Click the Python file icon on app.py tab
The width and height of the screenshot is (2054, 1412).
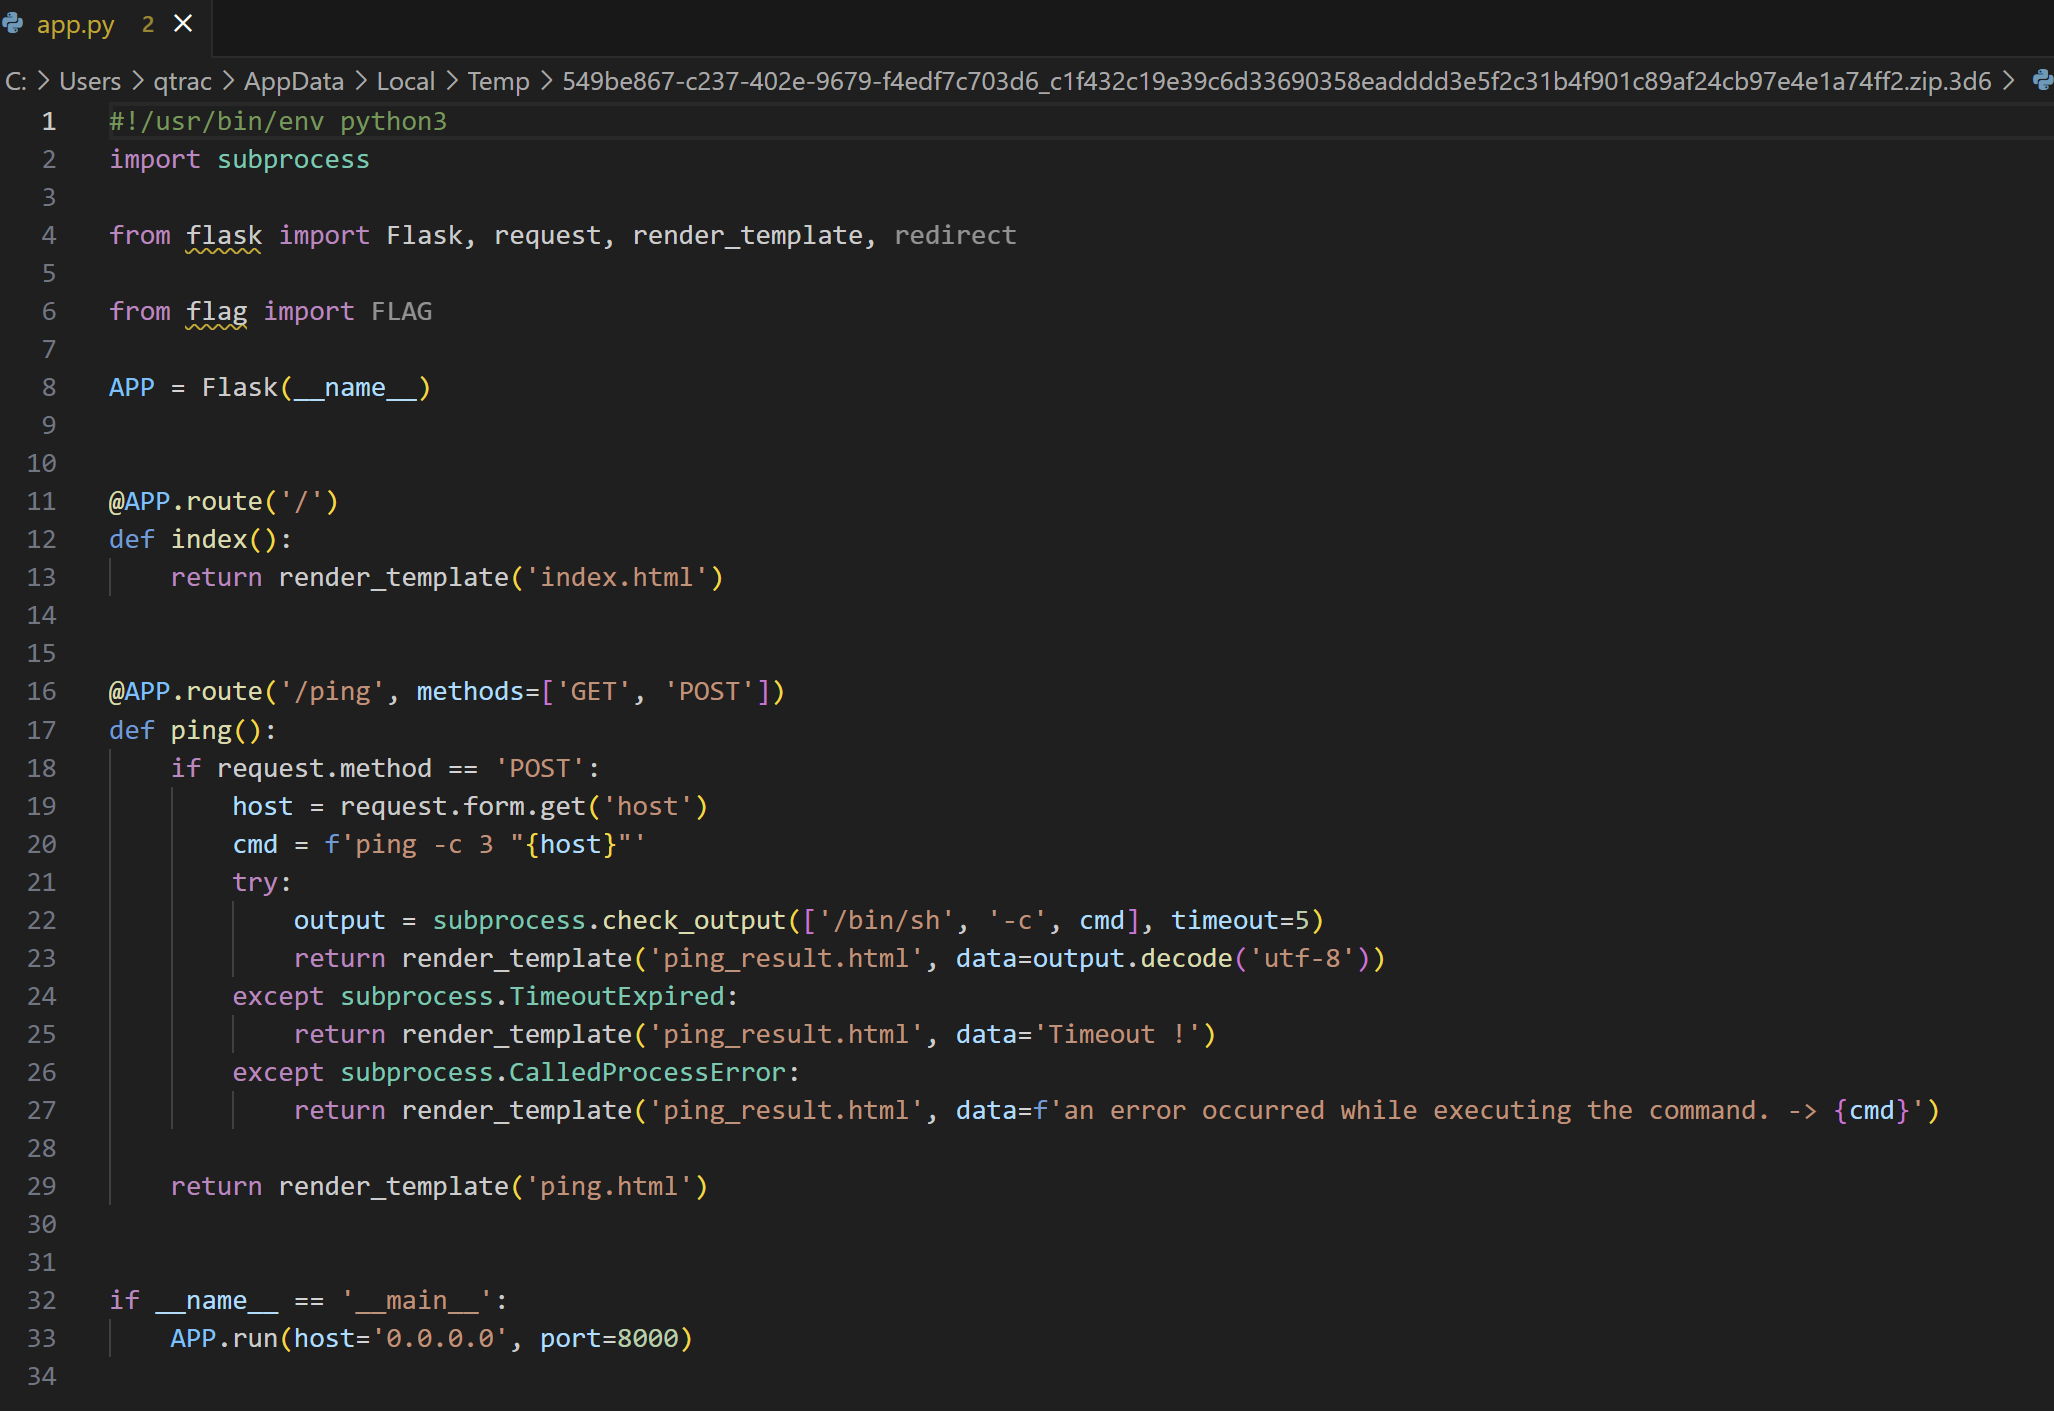[13, 24]
